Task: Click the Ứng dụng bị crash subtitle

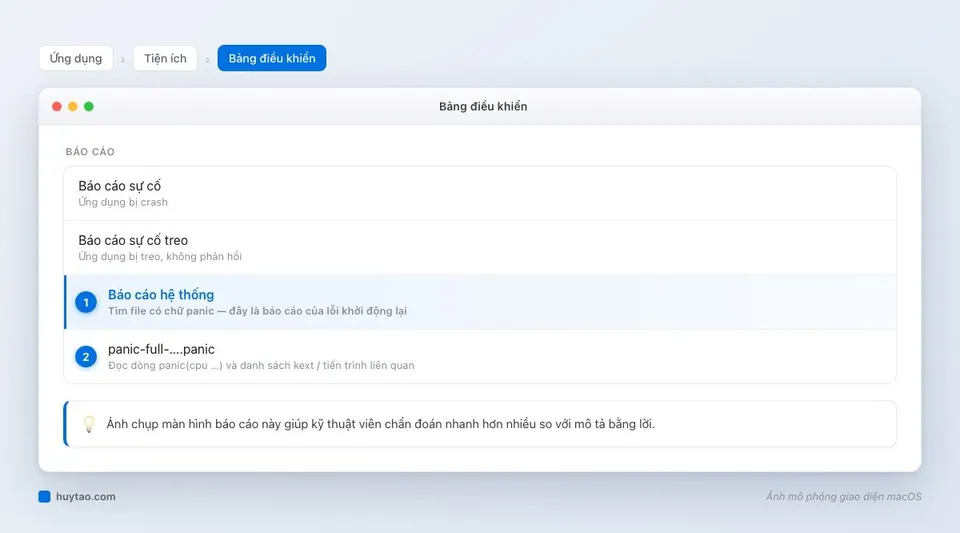Action: 123,202
